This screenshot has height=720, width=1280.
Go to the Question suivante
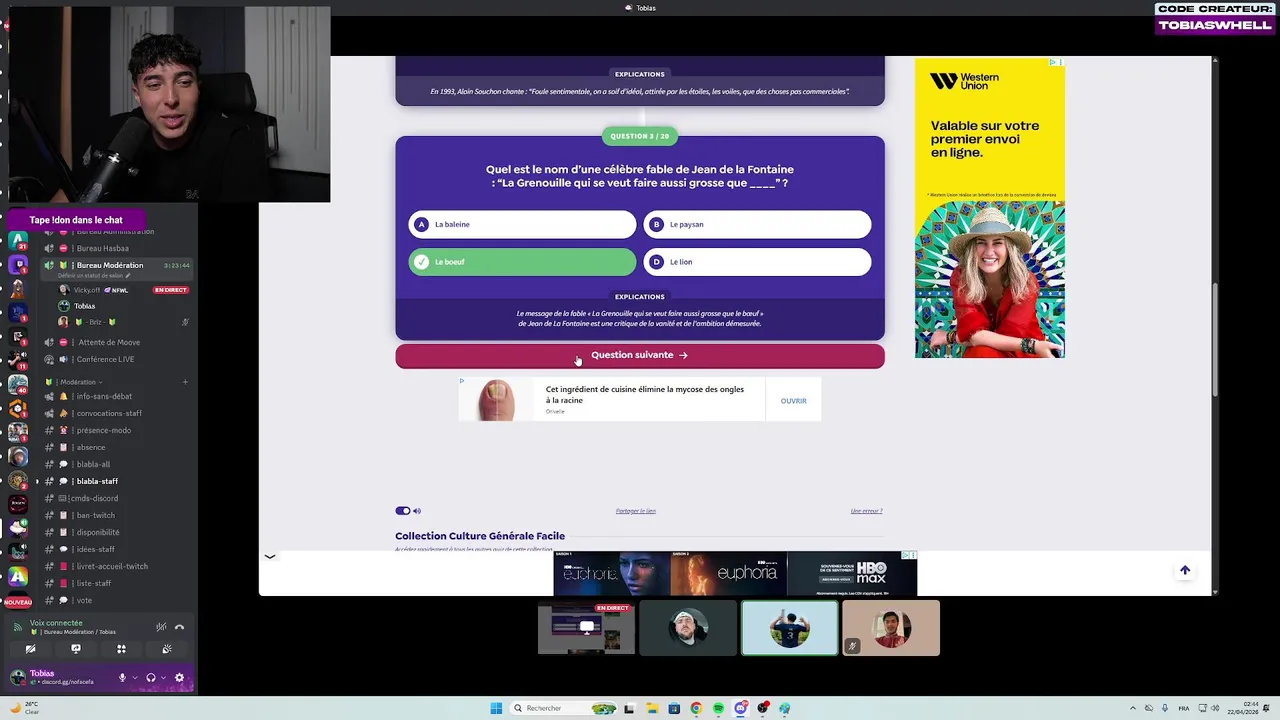[640, 355]
